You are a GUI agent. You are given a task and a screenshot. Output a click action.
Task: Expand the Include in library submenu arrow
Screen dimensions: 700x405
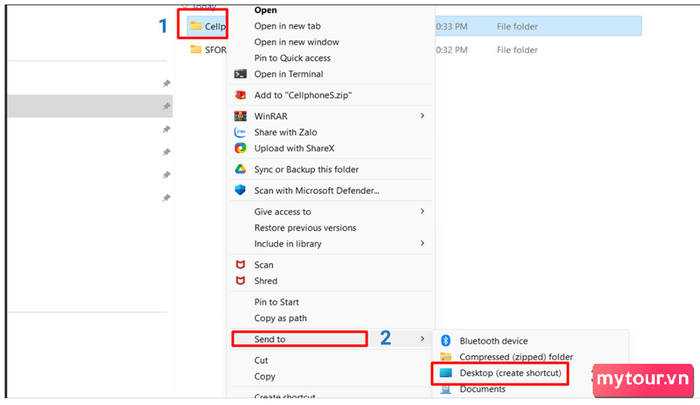pos(422,243)
